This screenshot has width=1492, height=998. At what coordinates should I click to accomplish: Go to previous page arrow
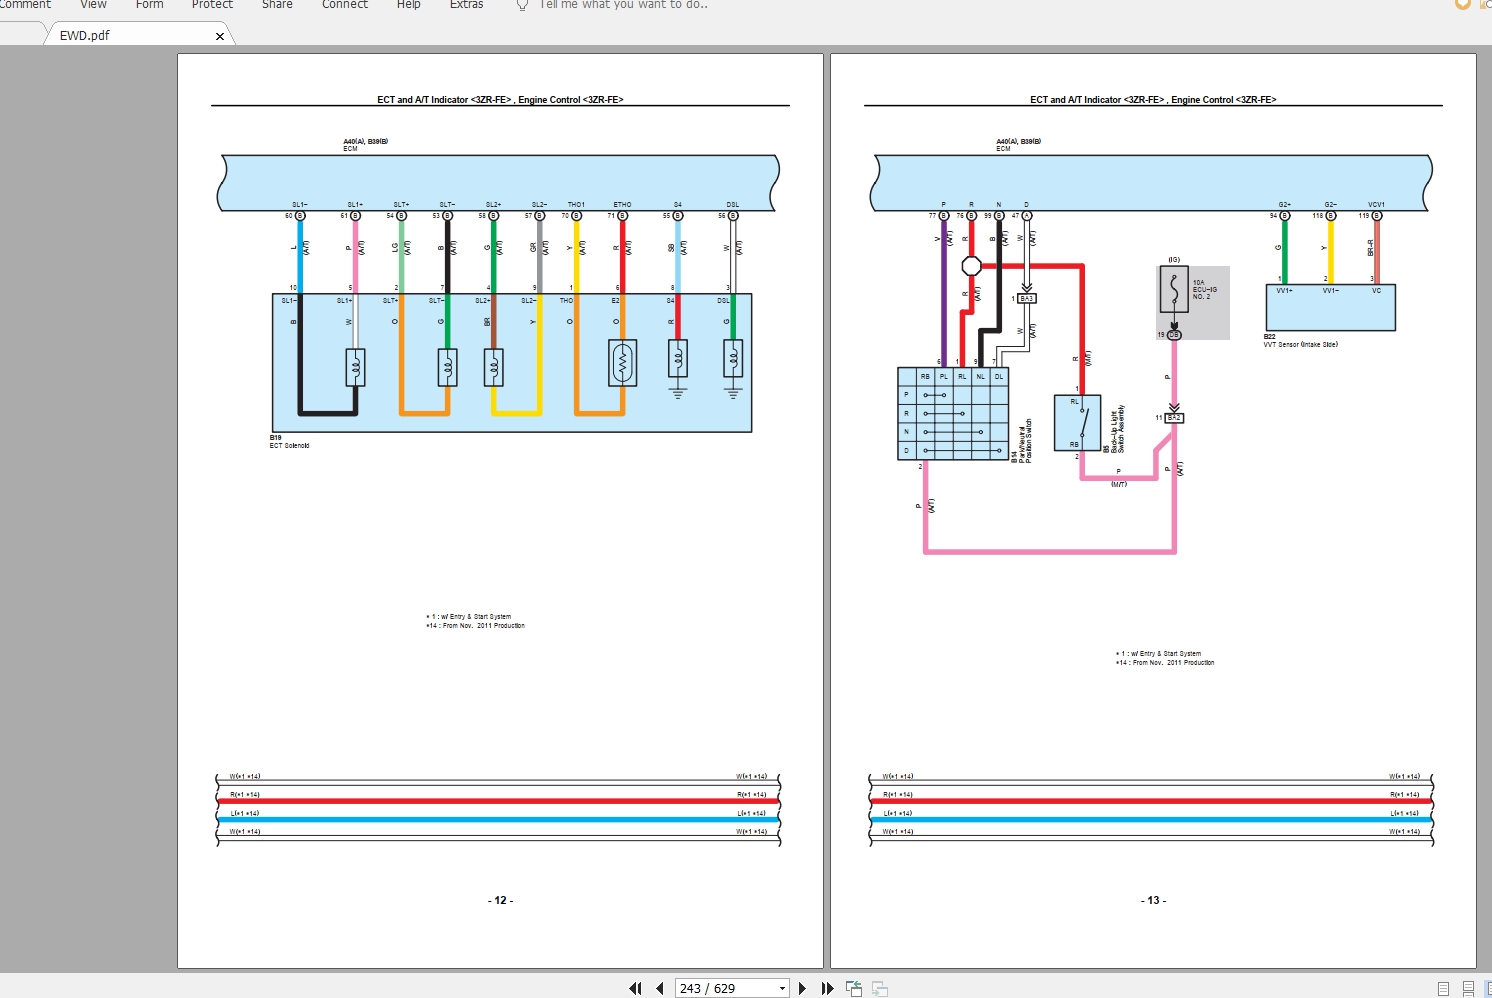tap(660, 988)
